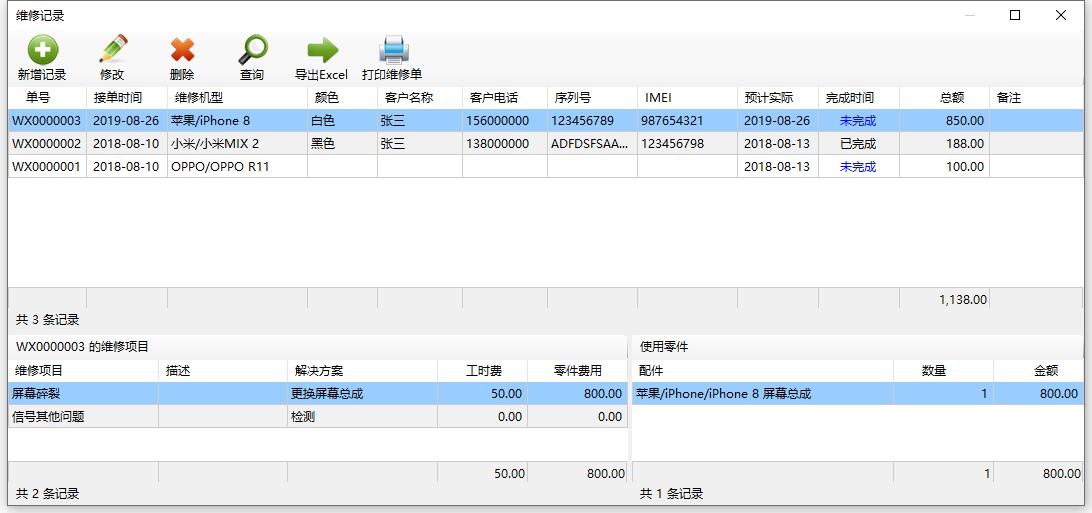Select record WX0000001
1092x513 pixels.
546,166
